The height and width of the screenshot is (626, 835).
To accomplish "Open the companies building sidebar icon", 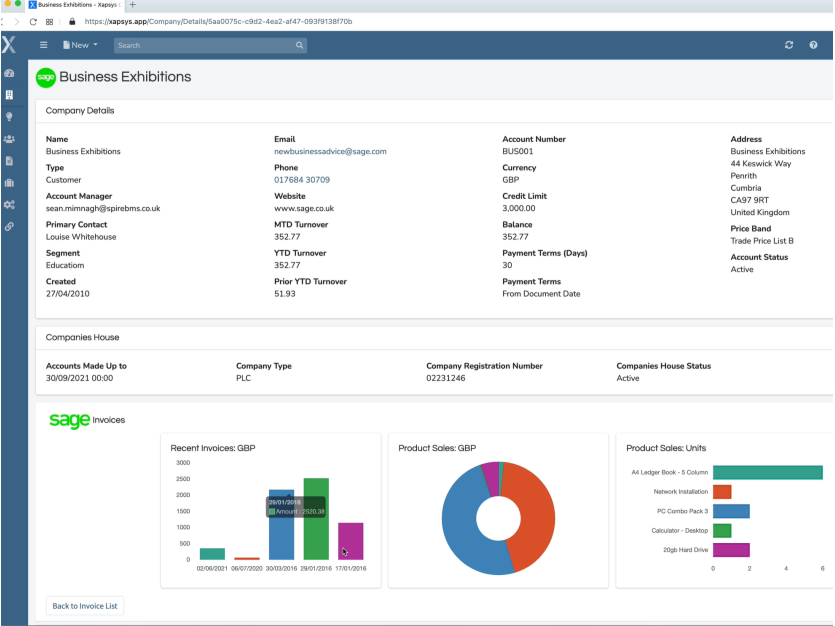I will (9, 95).
